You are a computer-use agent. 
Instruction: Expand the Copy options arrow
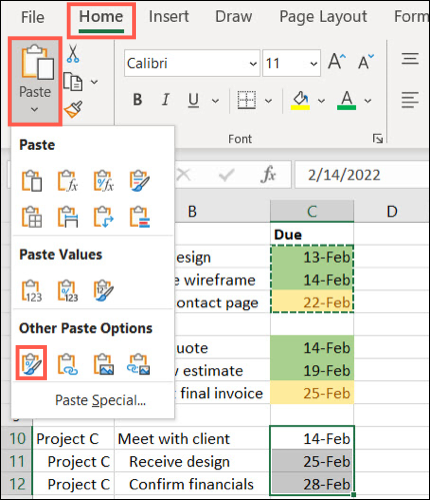pyautogui.click(x=94, y=82)
